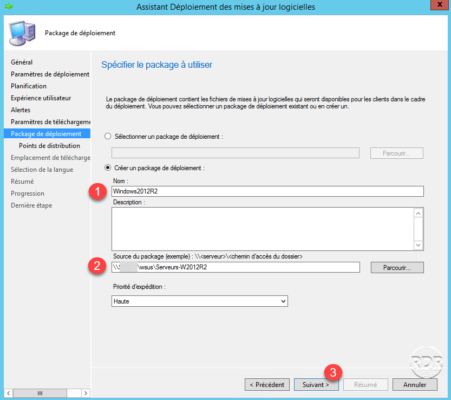
Task: Browse for the package source folder
Action: 397,267
